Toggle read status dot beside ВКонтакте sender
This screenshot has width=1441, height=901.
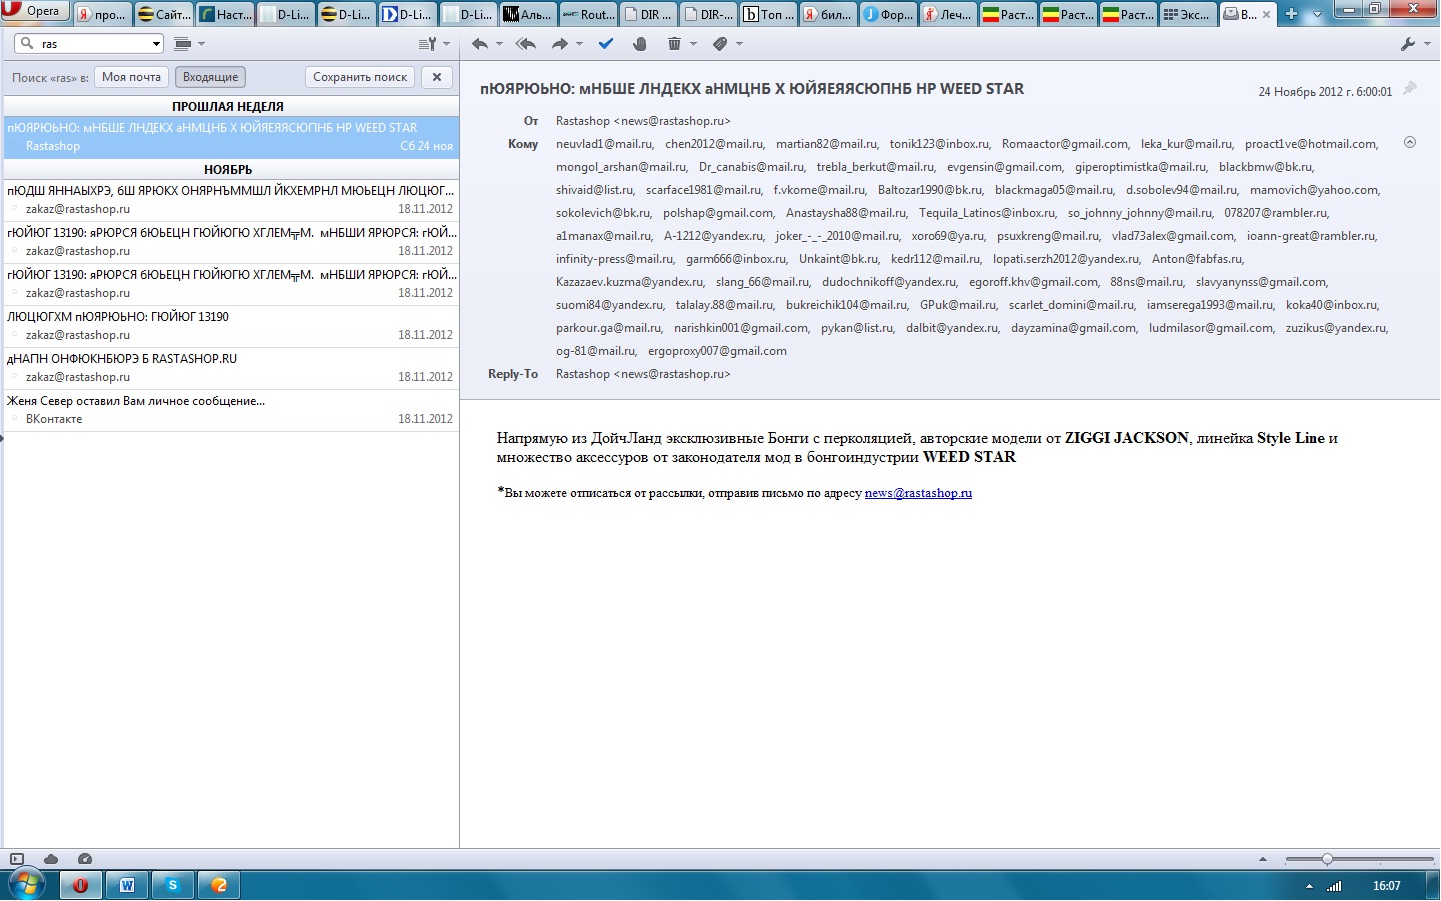coord(15,419)
